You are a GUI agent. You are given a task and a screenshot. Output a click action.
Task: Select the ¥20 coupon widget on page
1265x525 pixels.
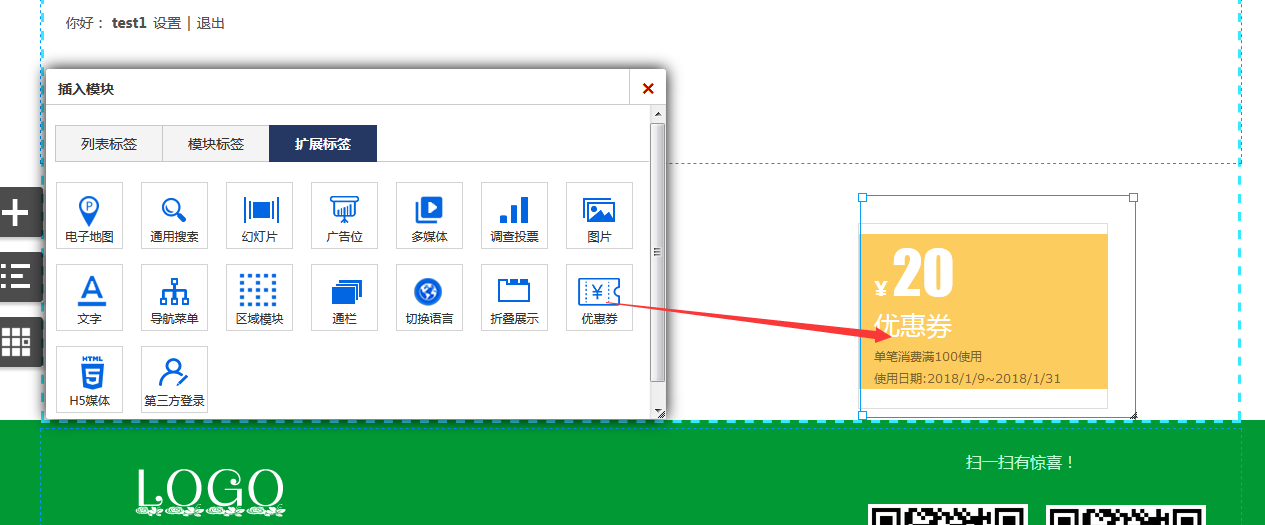pyautogui.click(x=984, y=311)
